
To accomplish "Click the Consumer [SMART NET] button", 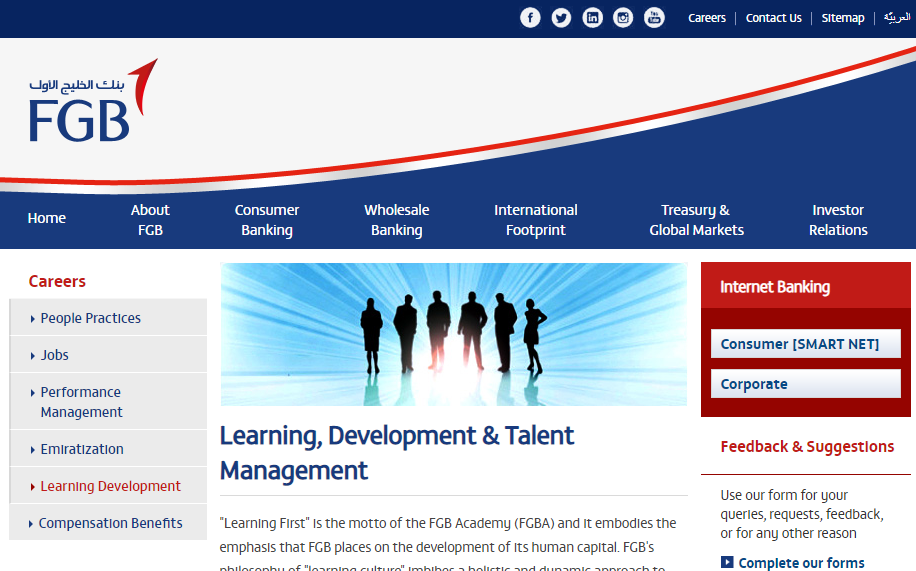I will pos(806,344).
